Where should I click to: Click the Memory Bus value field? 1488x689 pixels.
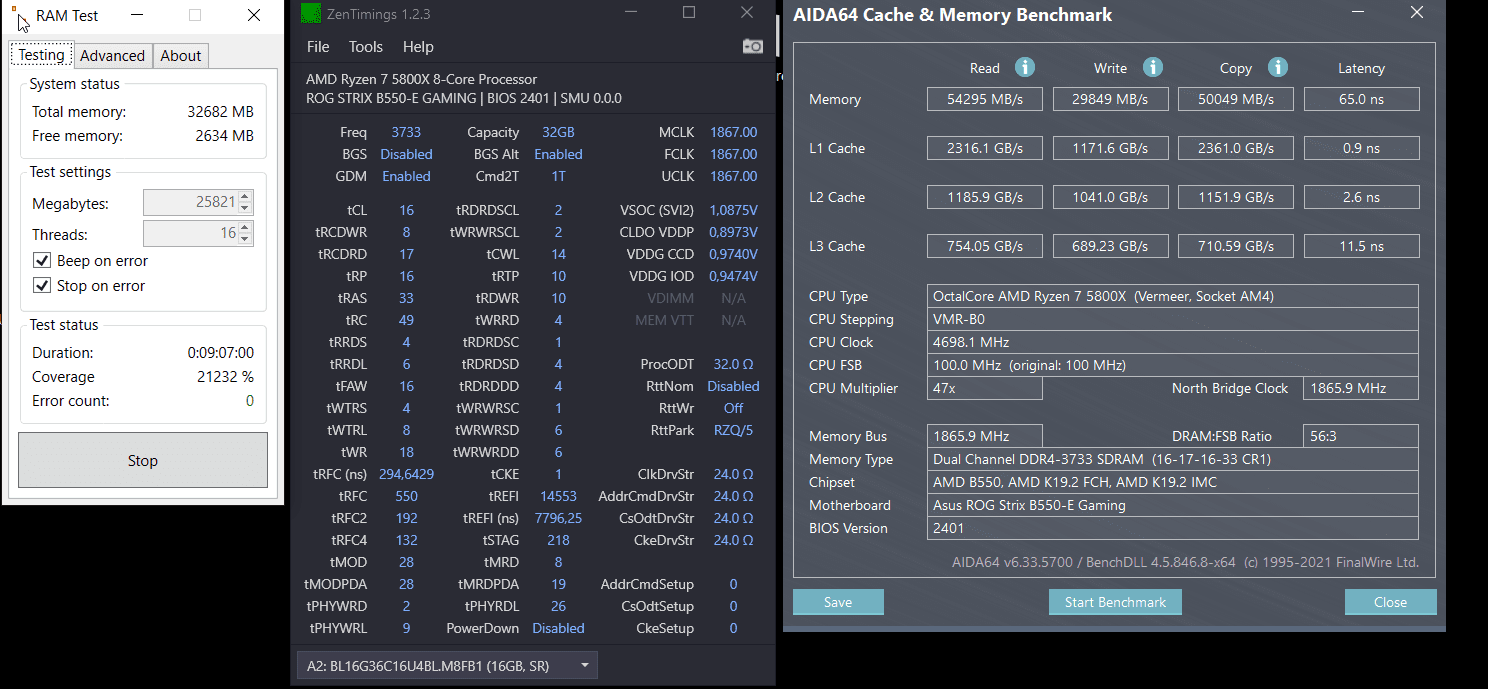coord(985,436)
